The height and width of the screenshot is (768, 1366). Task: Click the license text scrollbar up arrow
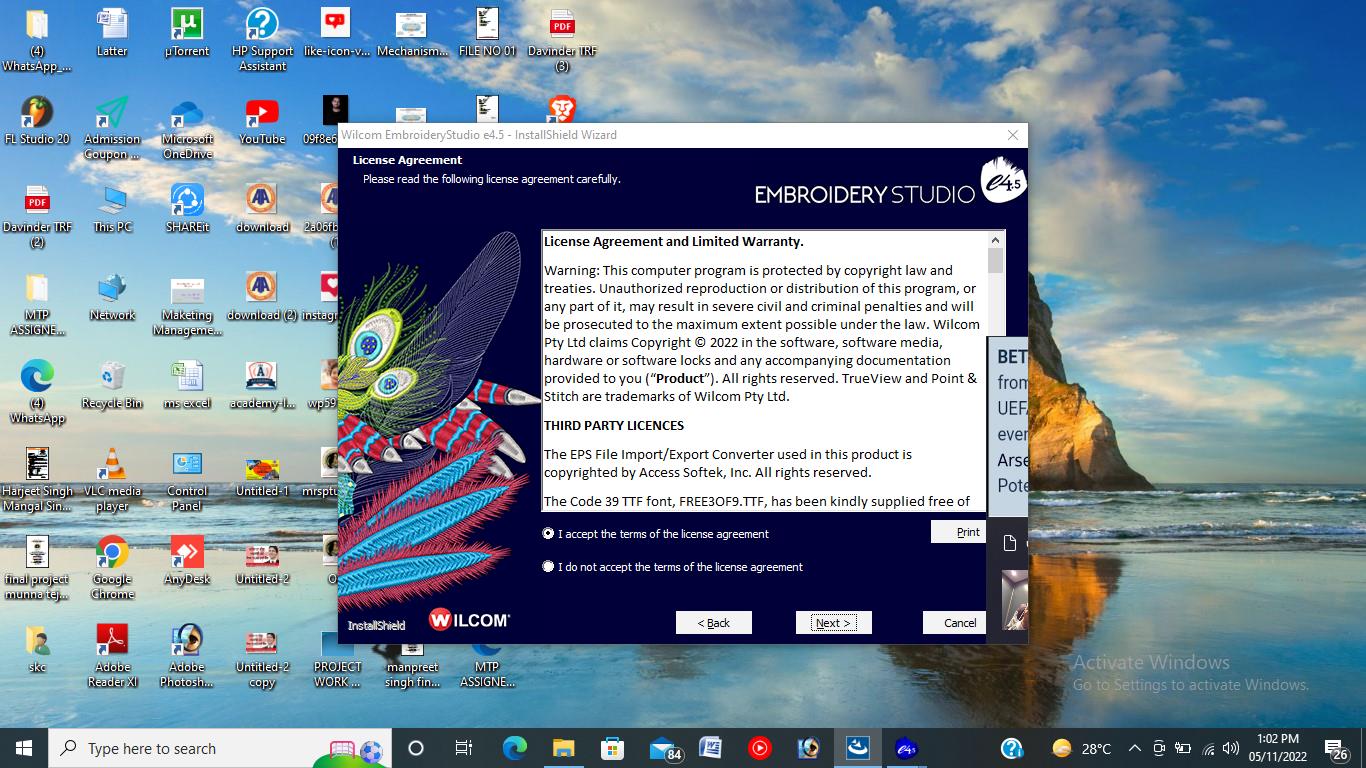click(x=995, y=241)
